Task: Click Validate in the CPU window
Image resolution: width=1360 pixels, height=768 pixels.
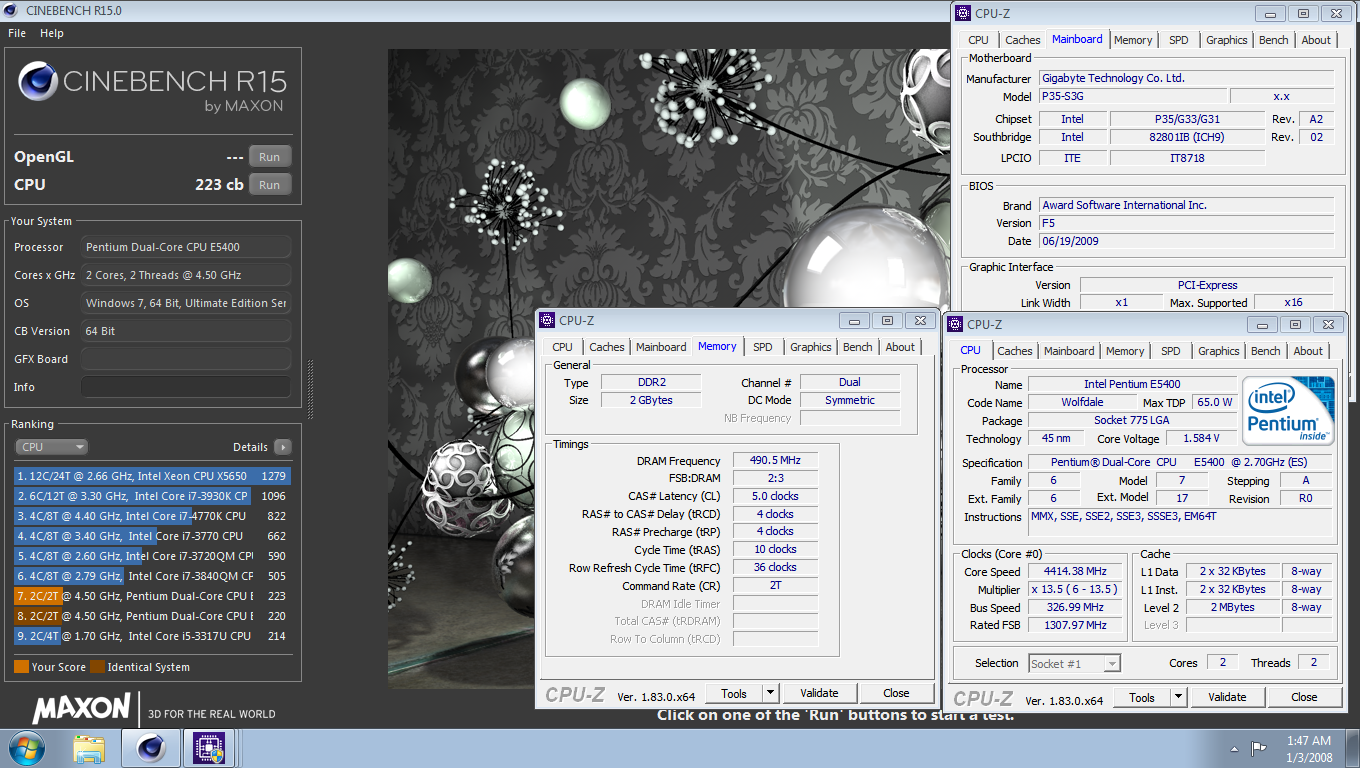Action: (1227, 697)
